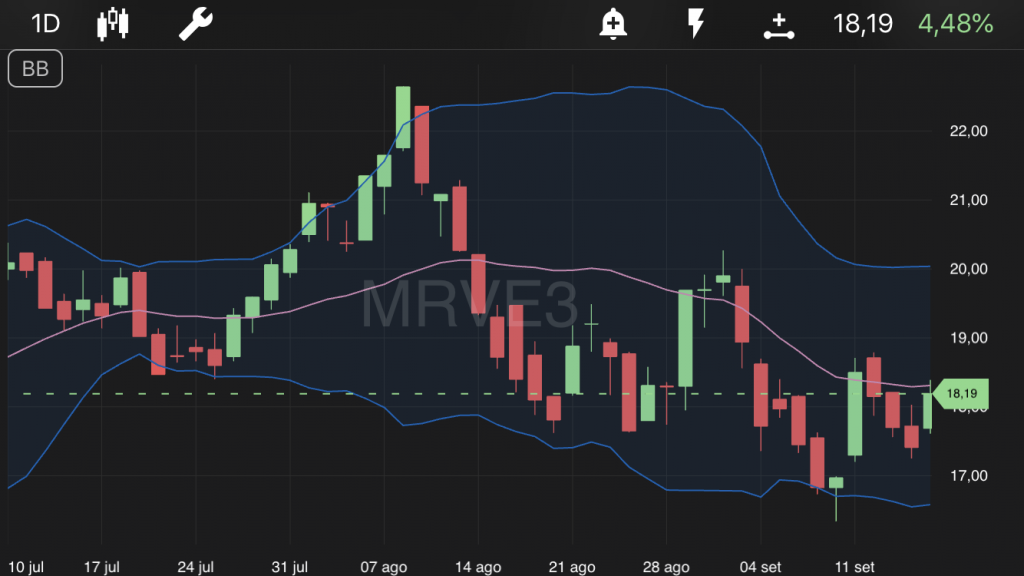Click the 19,00 price axis label
The height and width of the screenshot is (576, 1024).
pyautogui.click(x=968, y=338)
